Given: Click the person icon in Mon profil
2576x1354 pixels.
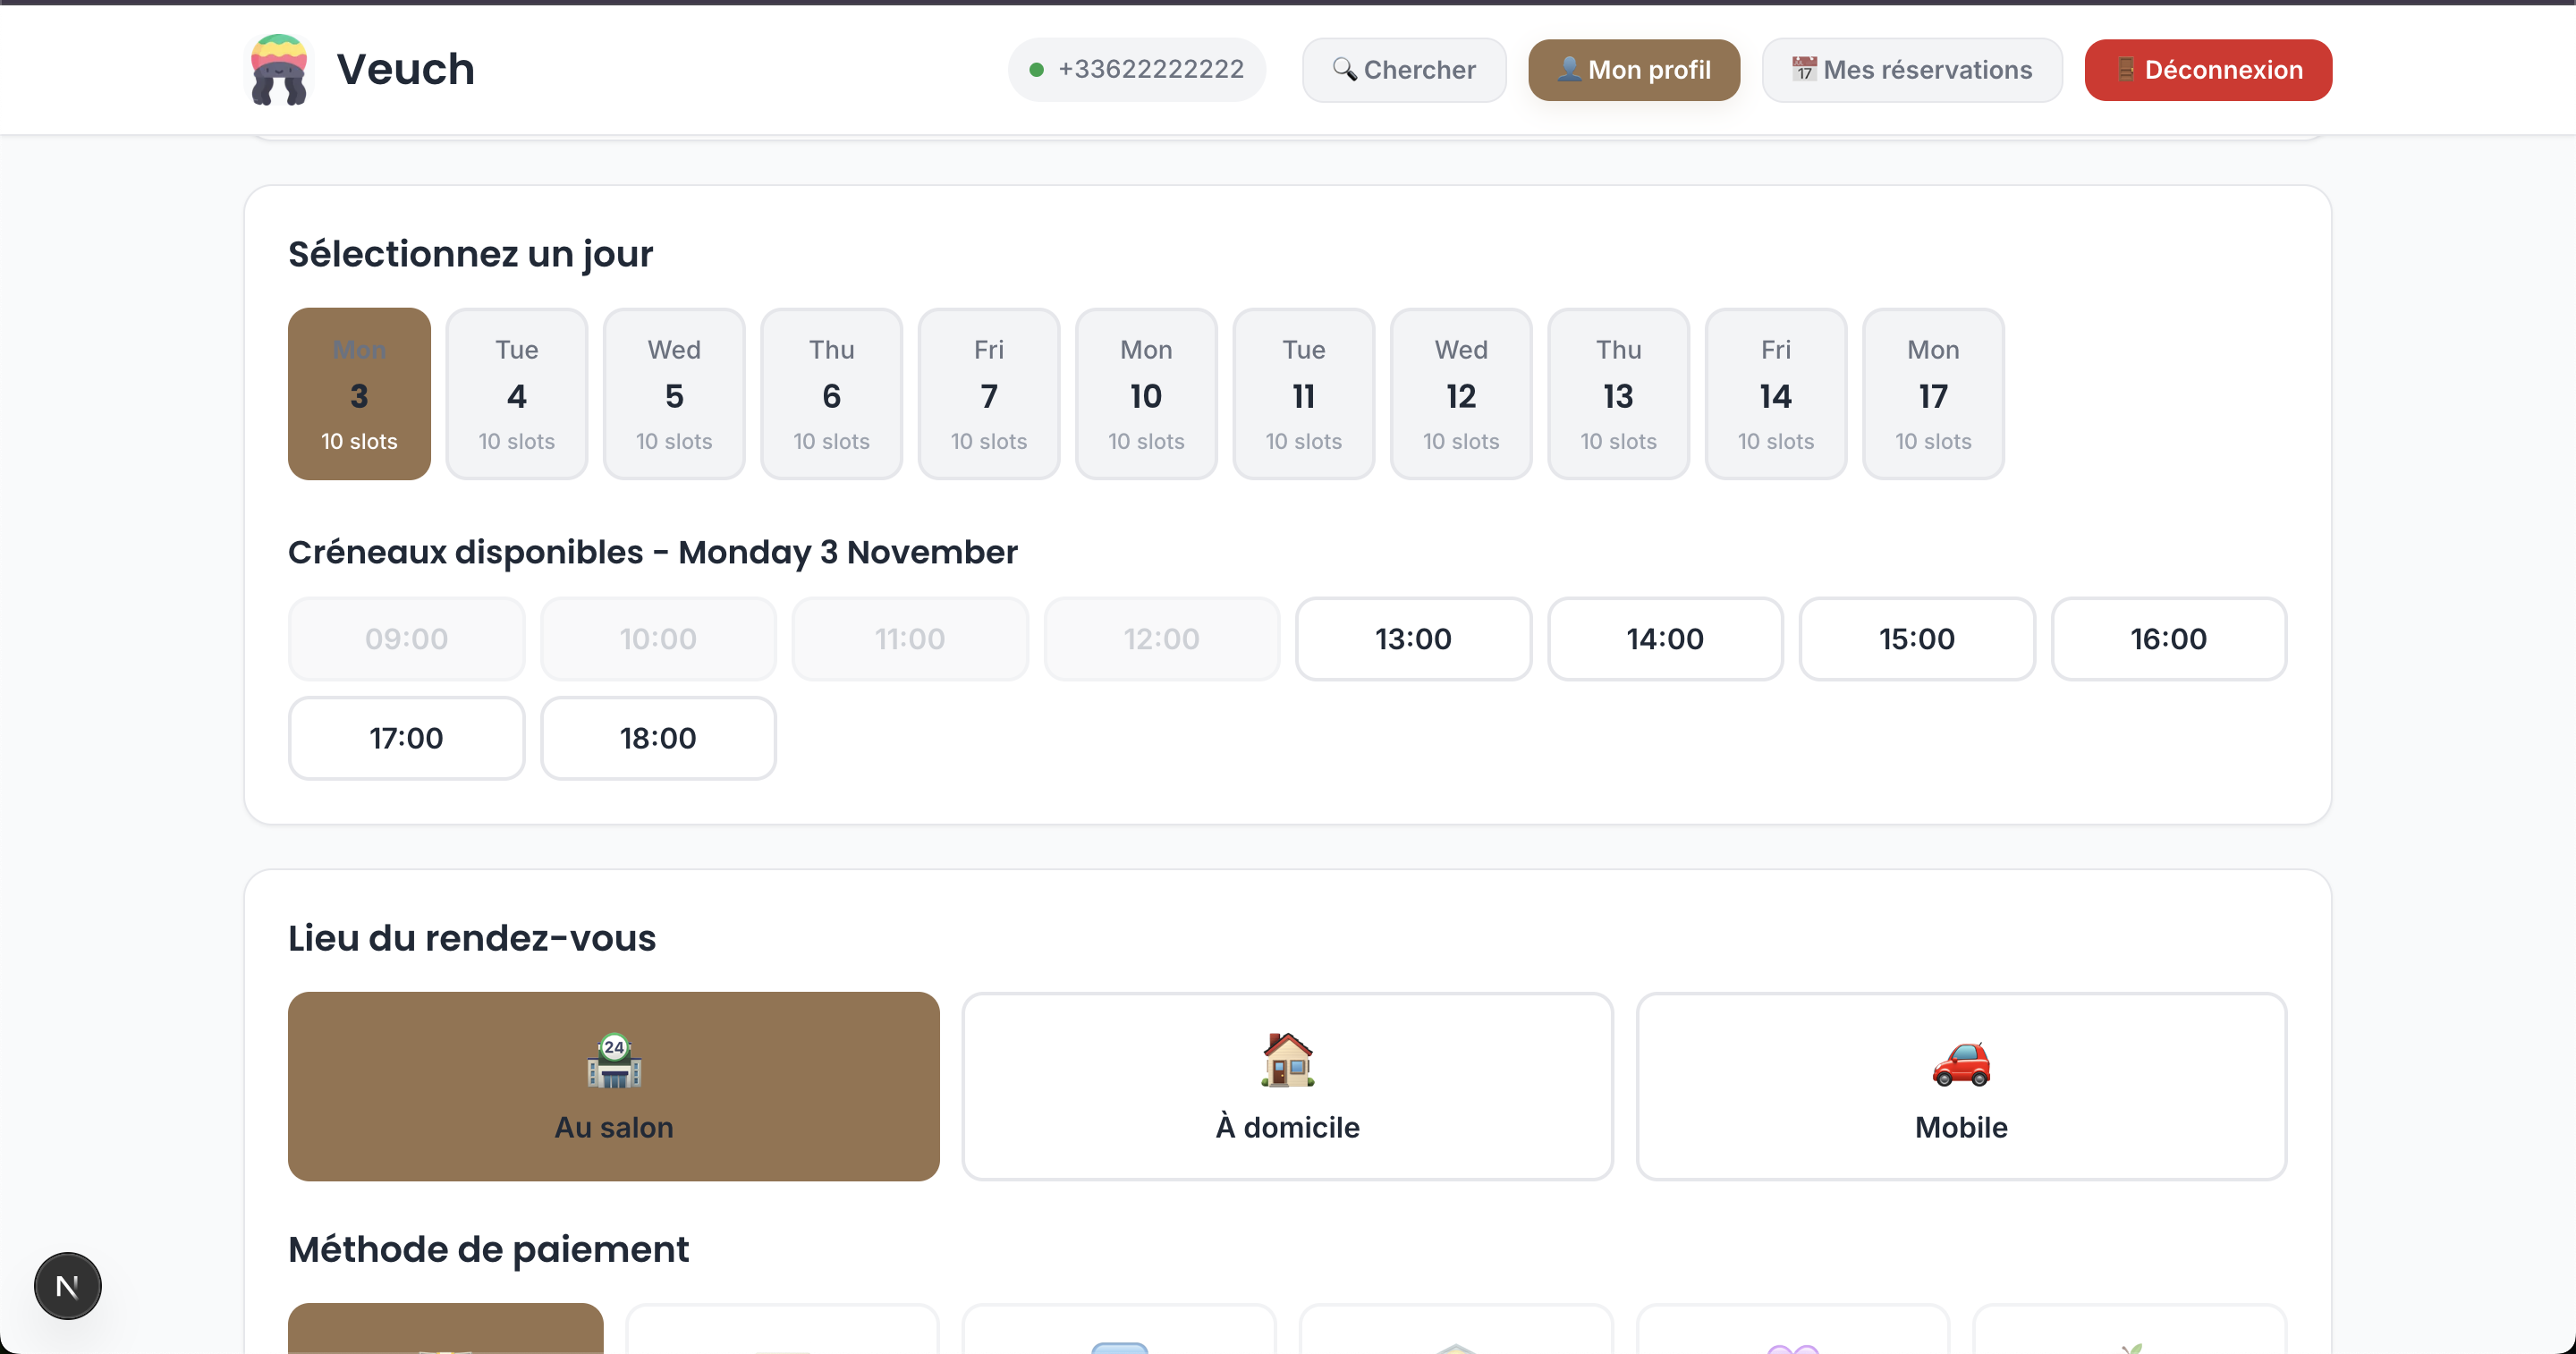Looking at the screenshot, I should point(1569,69).
